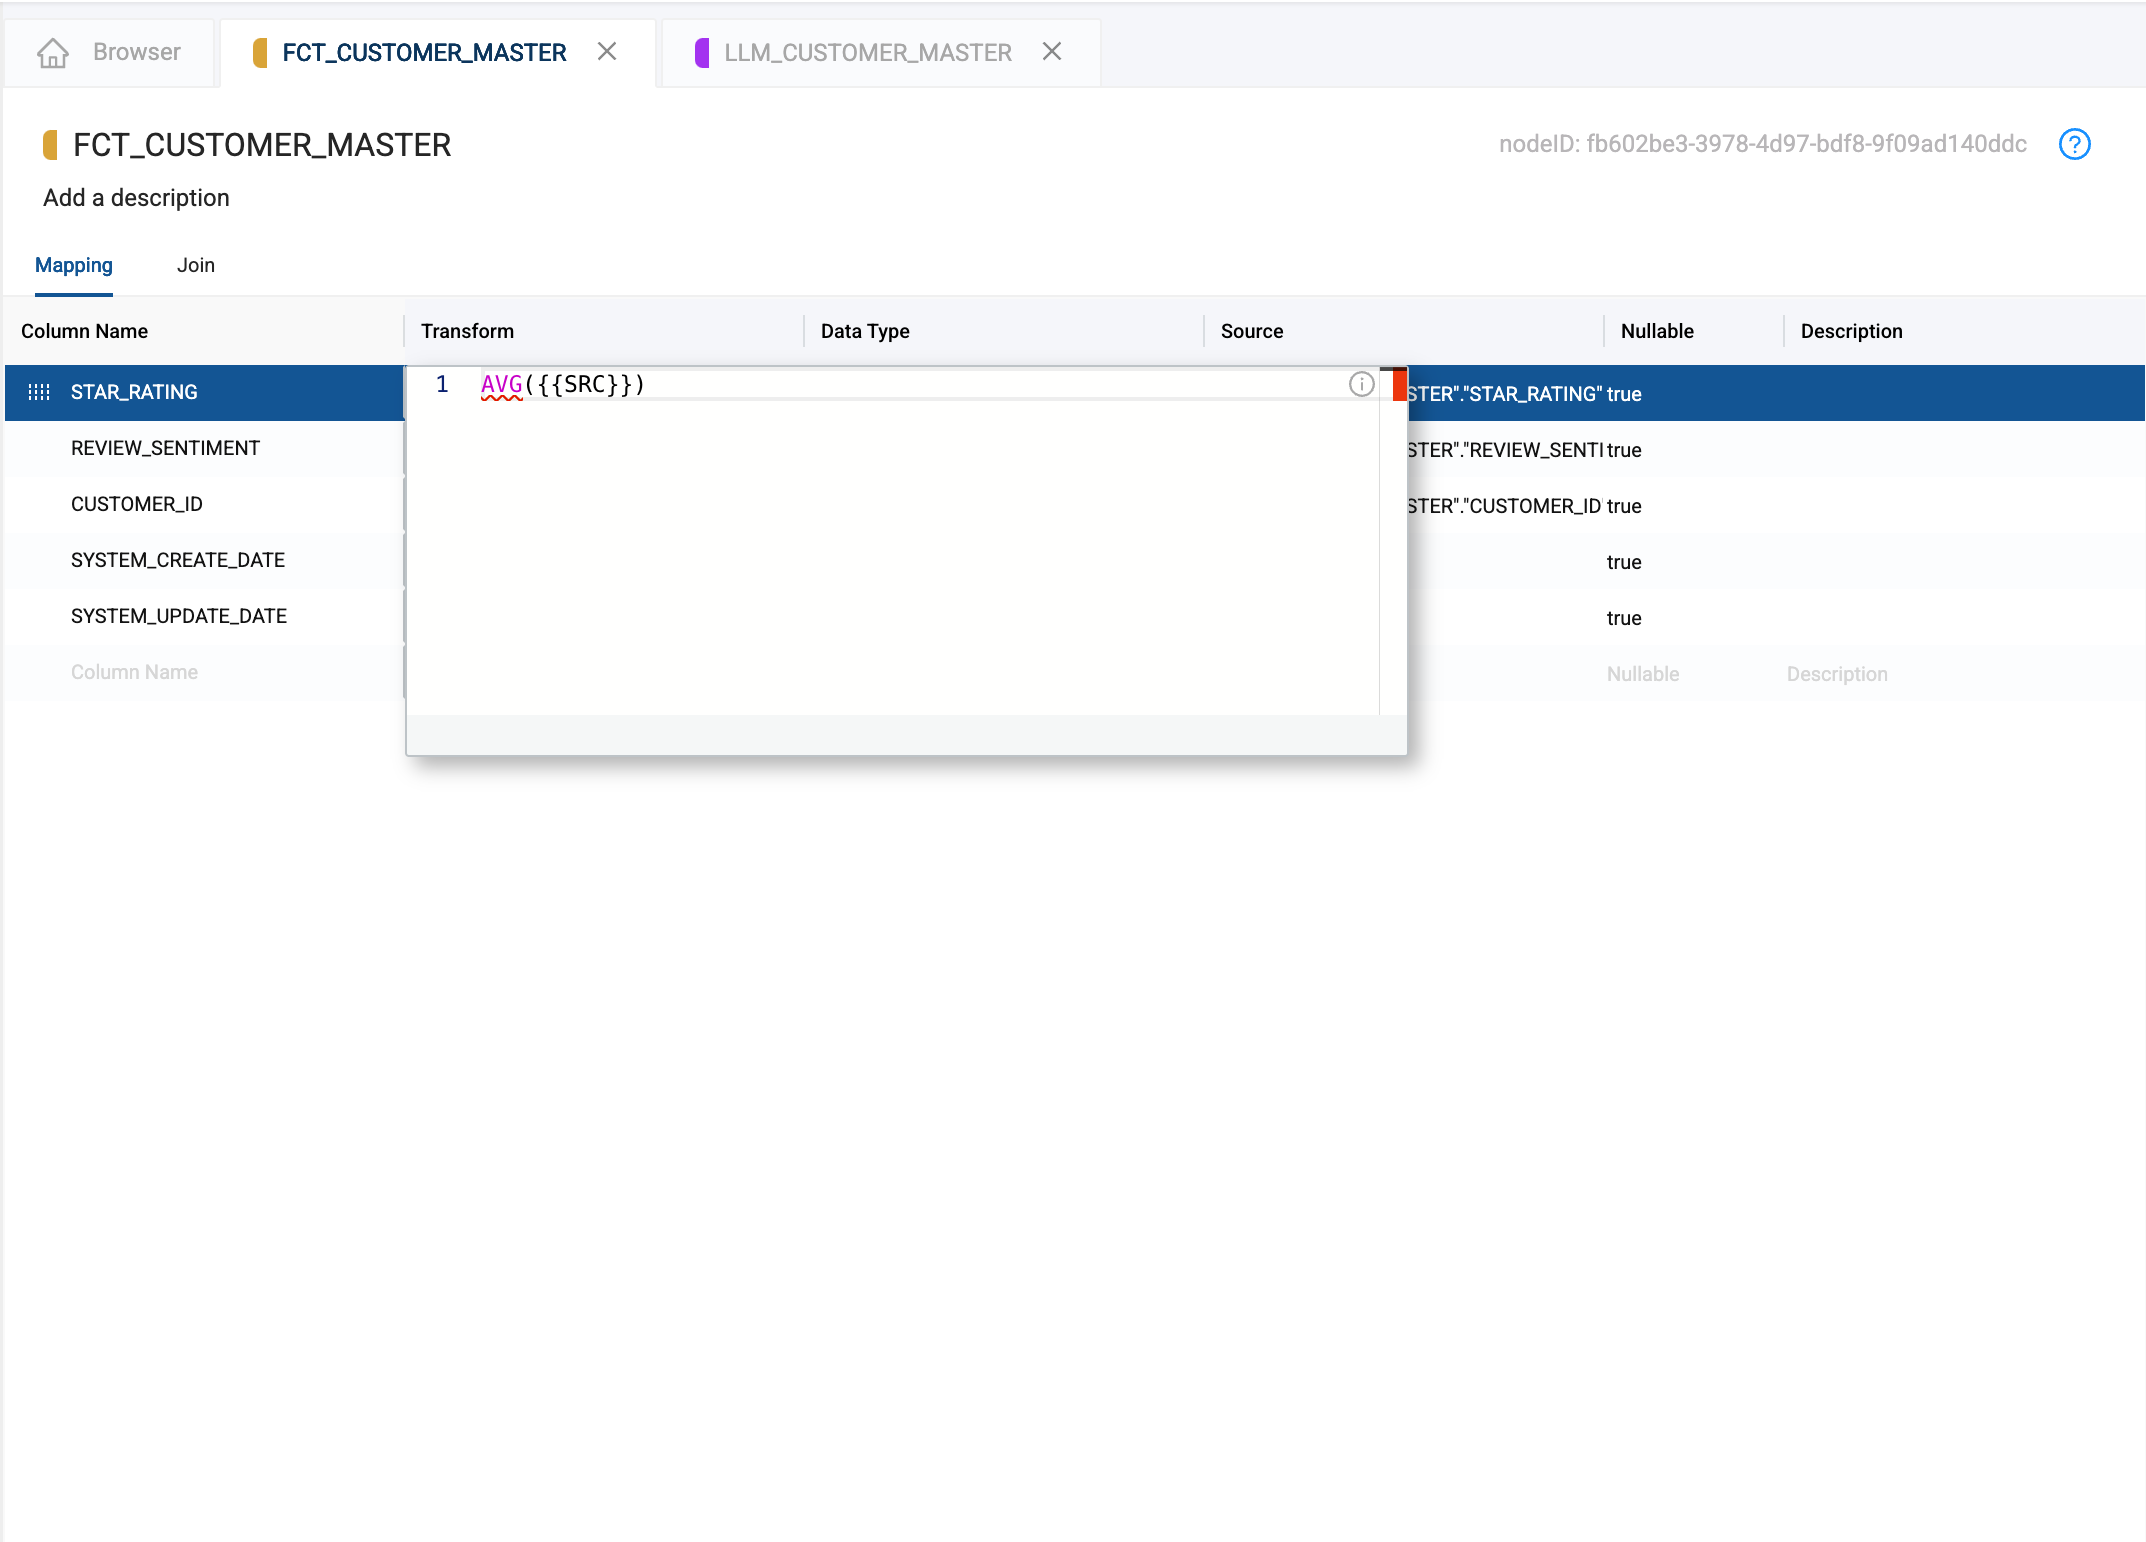Click the yellow node icon beside title
The height and width of the screenshot is (1542, 2146).
click(x=50, y=145)
